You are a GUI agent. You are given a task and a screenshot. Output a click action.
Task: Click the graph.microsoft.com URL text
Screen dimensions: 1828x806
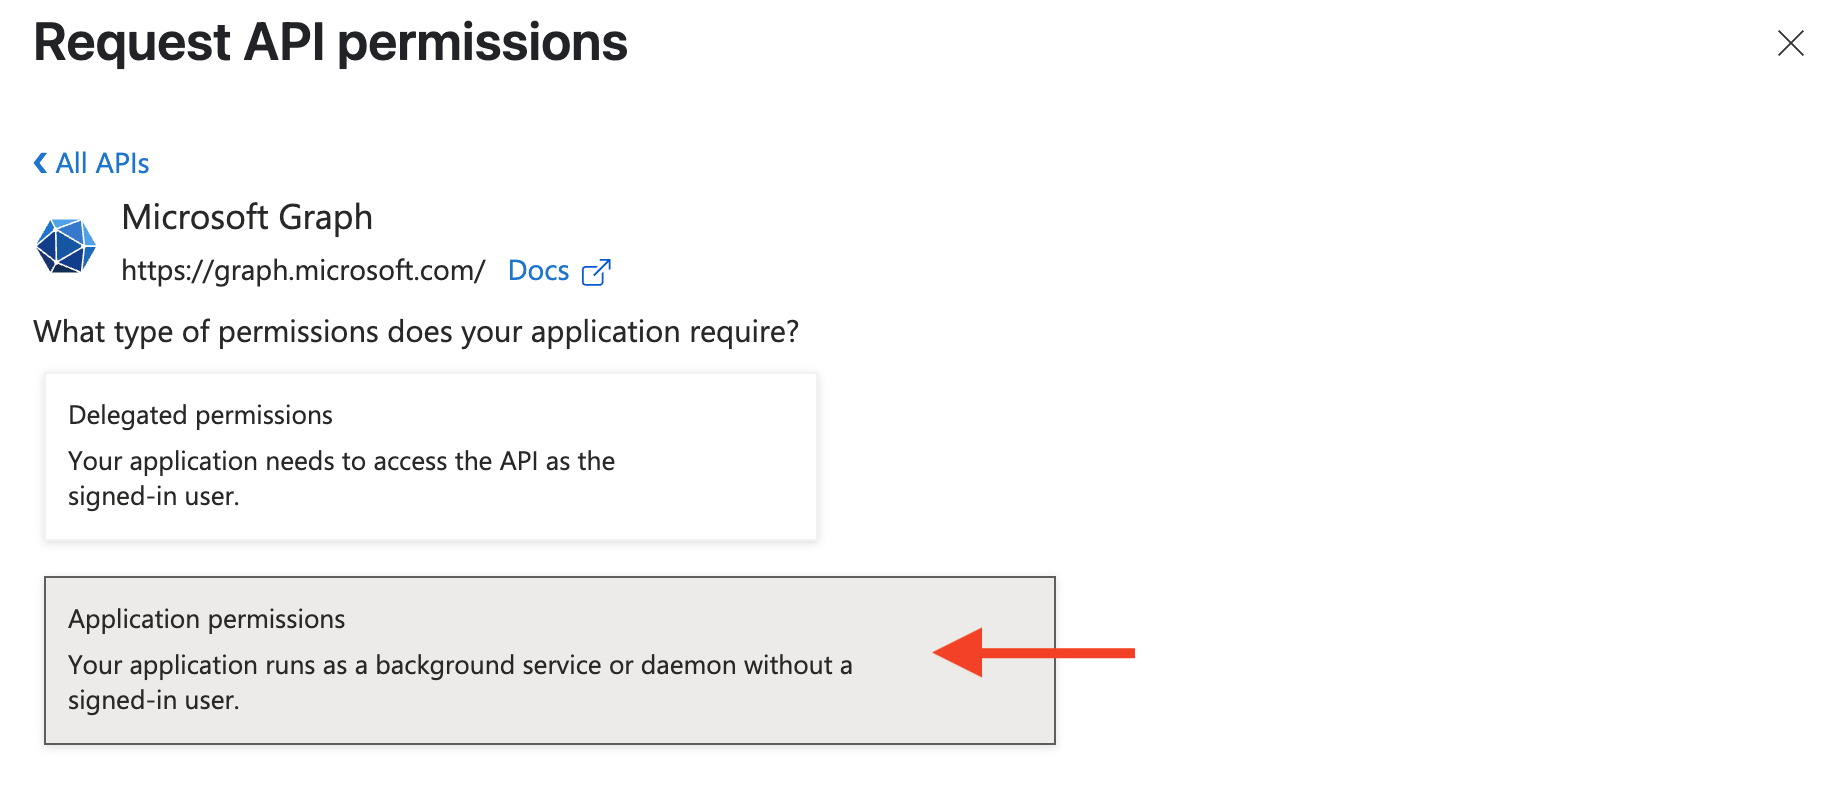(303, 271)
